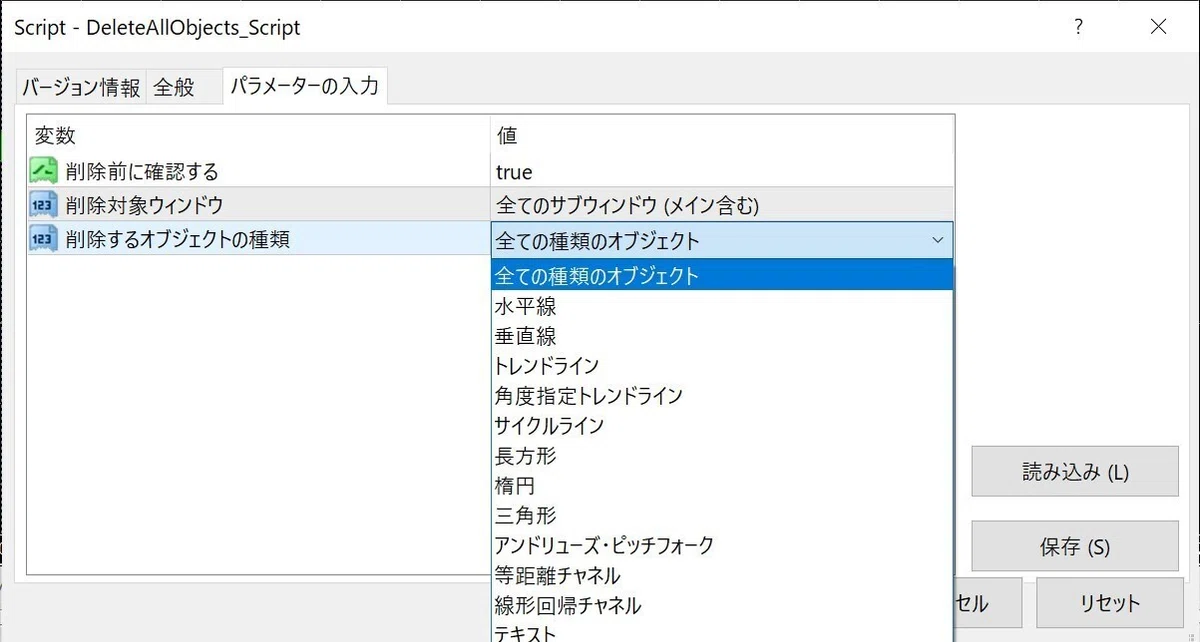
Task: Pick 長方形 in the object type list
Action: pyautogui.click(x=722, y=455)
